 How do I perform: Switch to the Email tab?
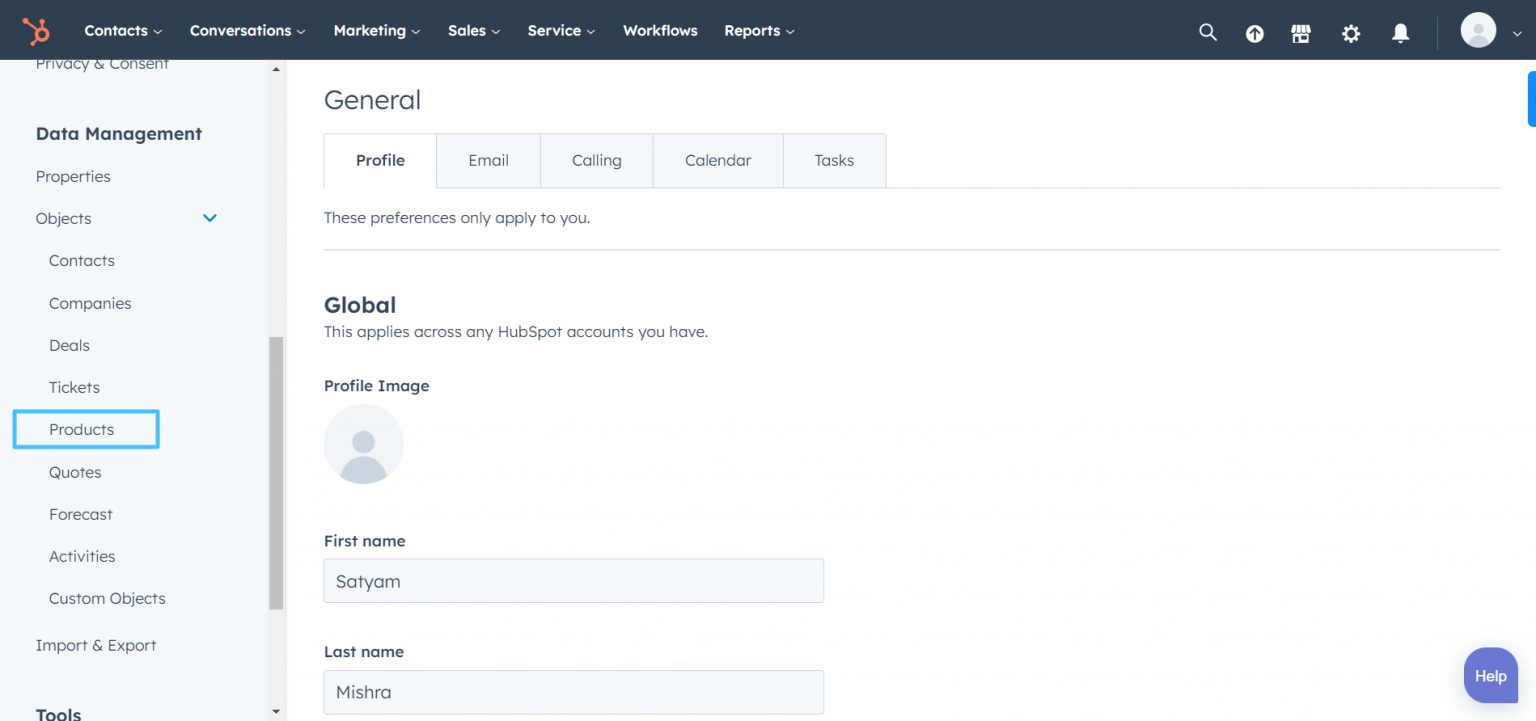[x=488, y=160]
